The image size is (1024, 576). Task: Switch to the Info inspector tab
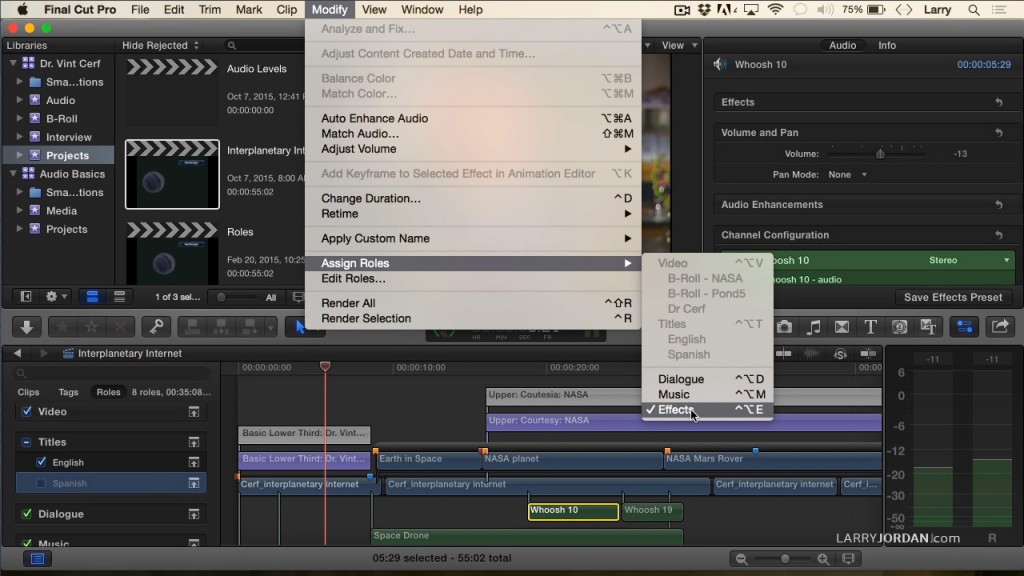(x=887, y=45)
